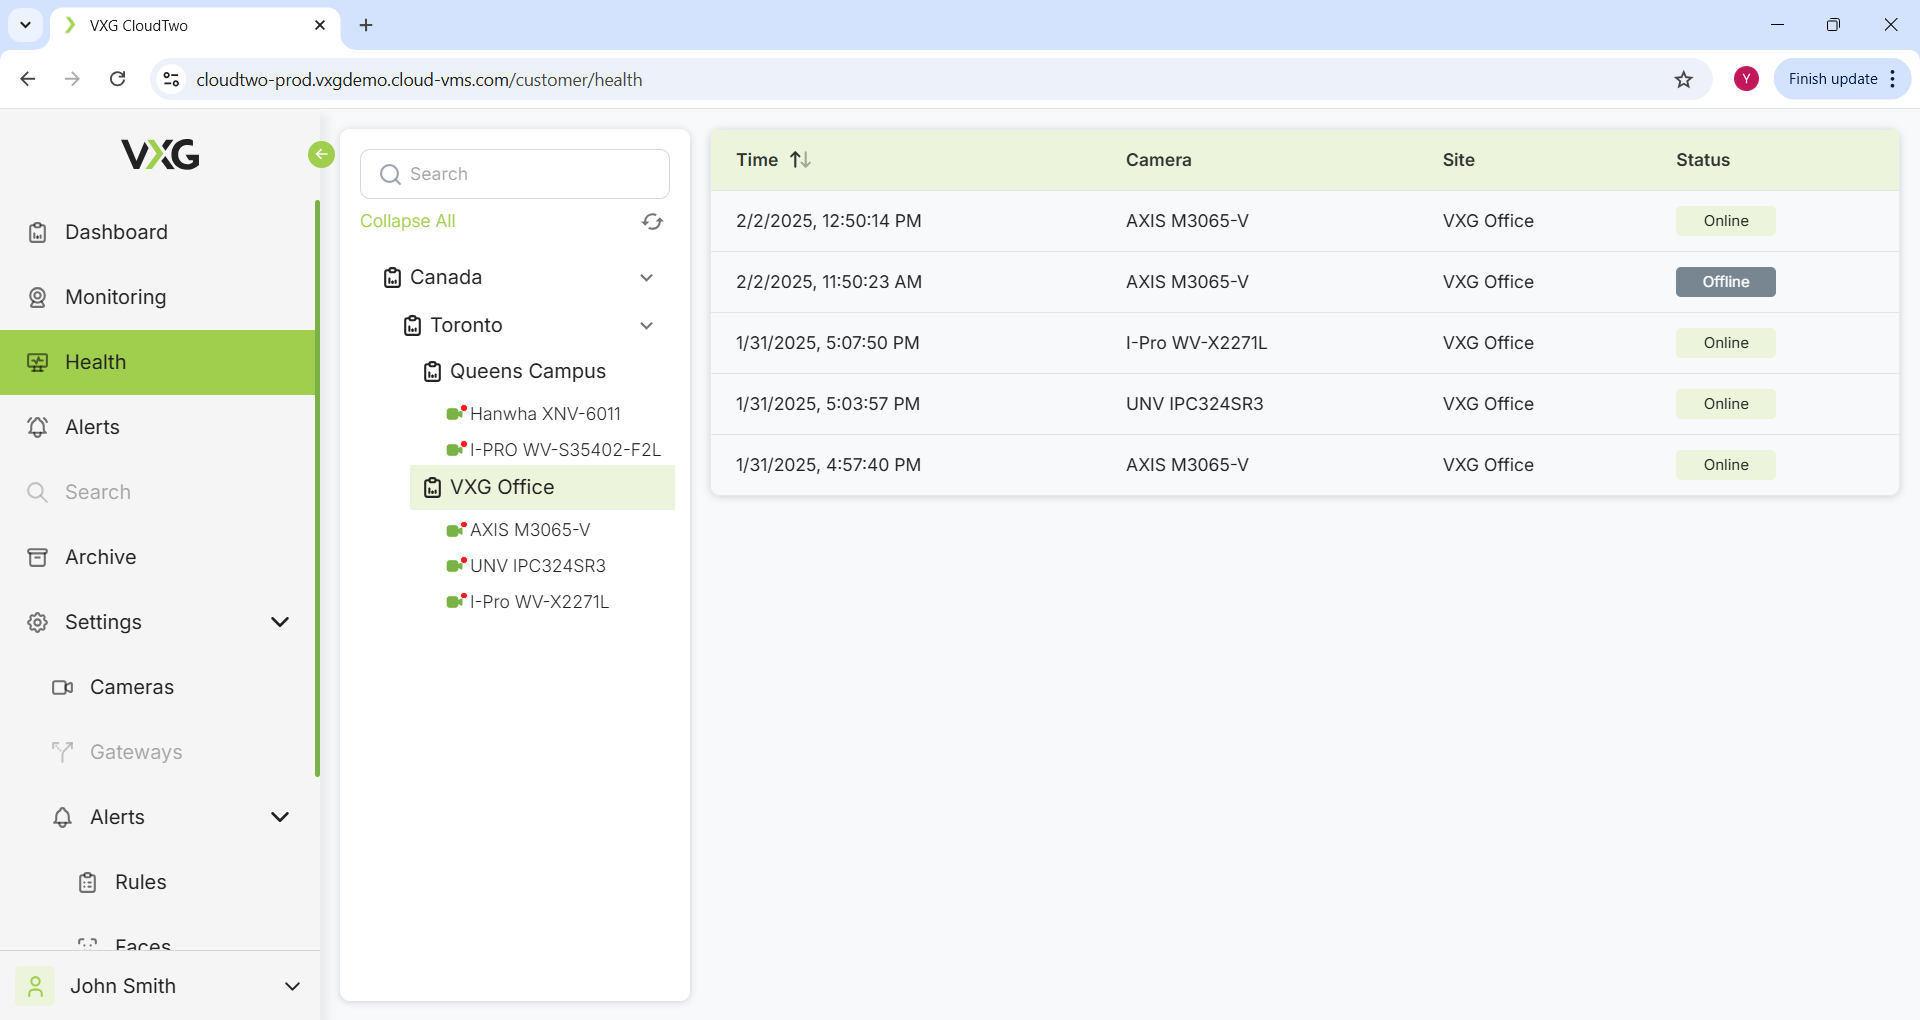Screen dimensions: 1920x1020
Task: Sort events by the Time column arrows
Action: click(800, 160)
